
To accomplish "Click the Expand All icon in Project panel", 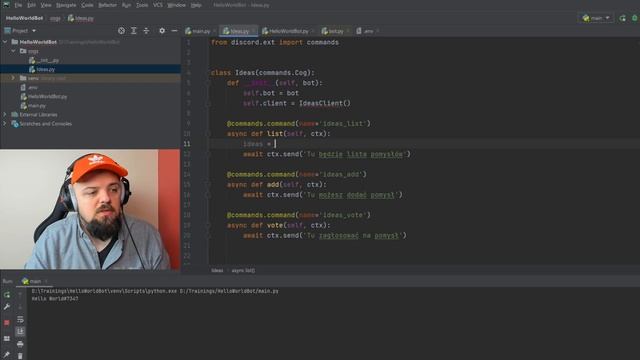I will [x=133, y=31].
